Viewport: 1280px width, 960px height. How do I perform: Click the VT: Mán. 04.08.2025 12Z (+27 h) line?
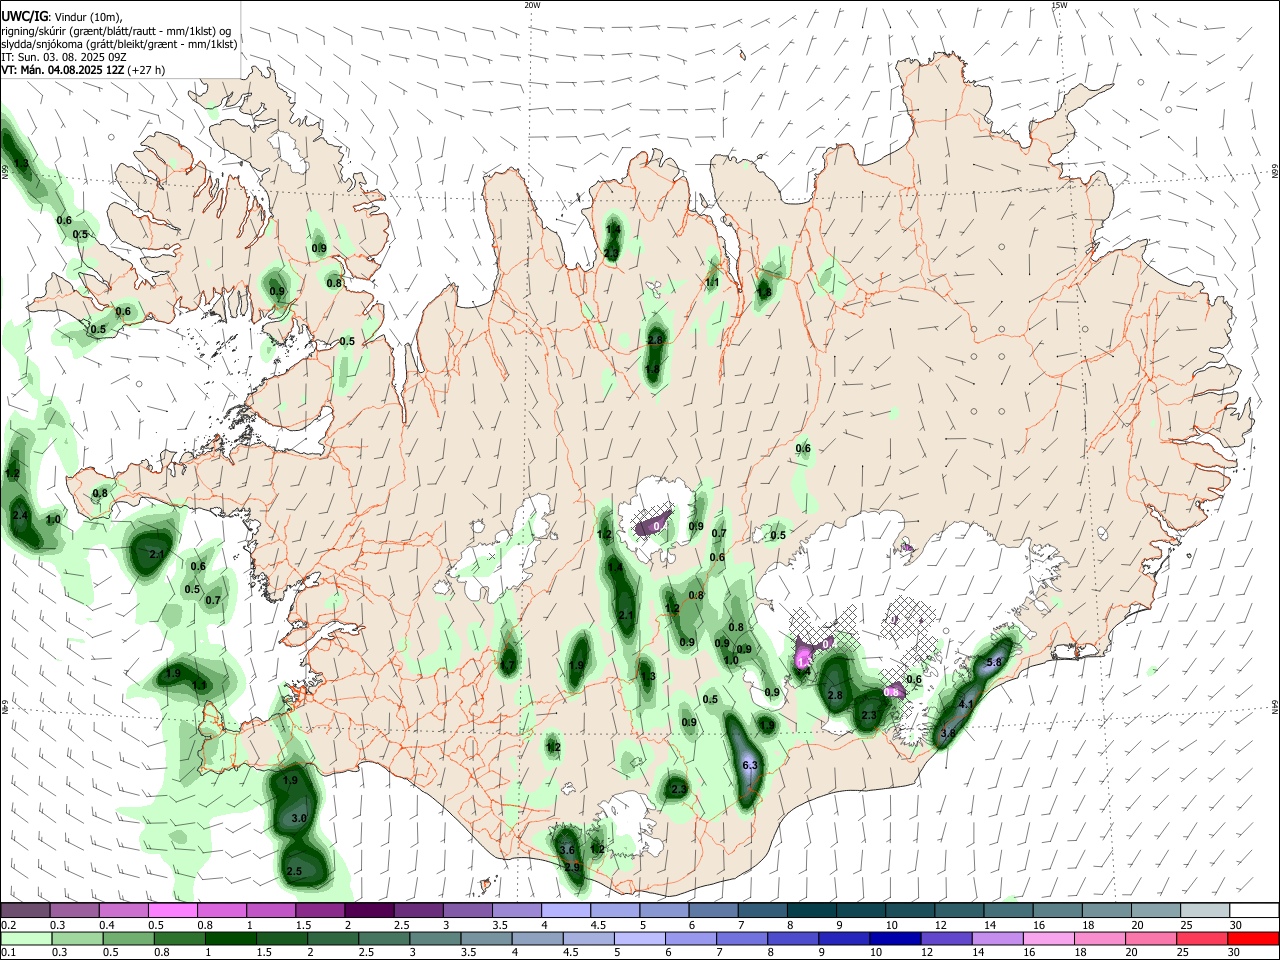[x=83, y=70]
